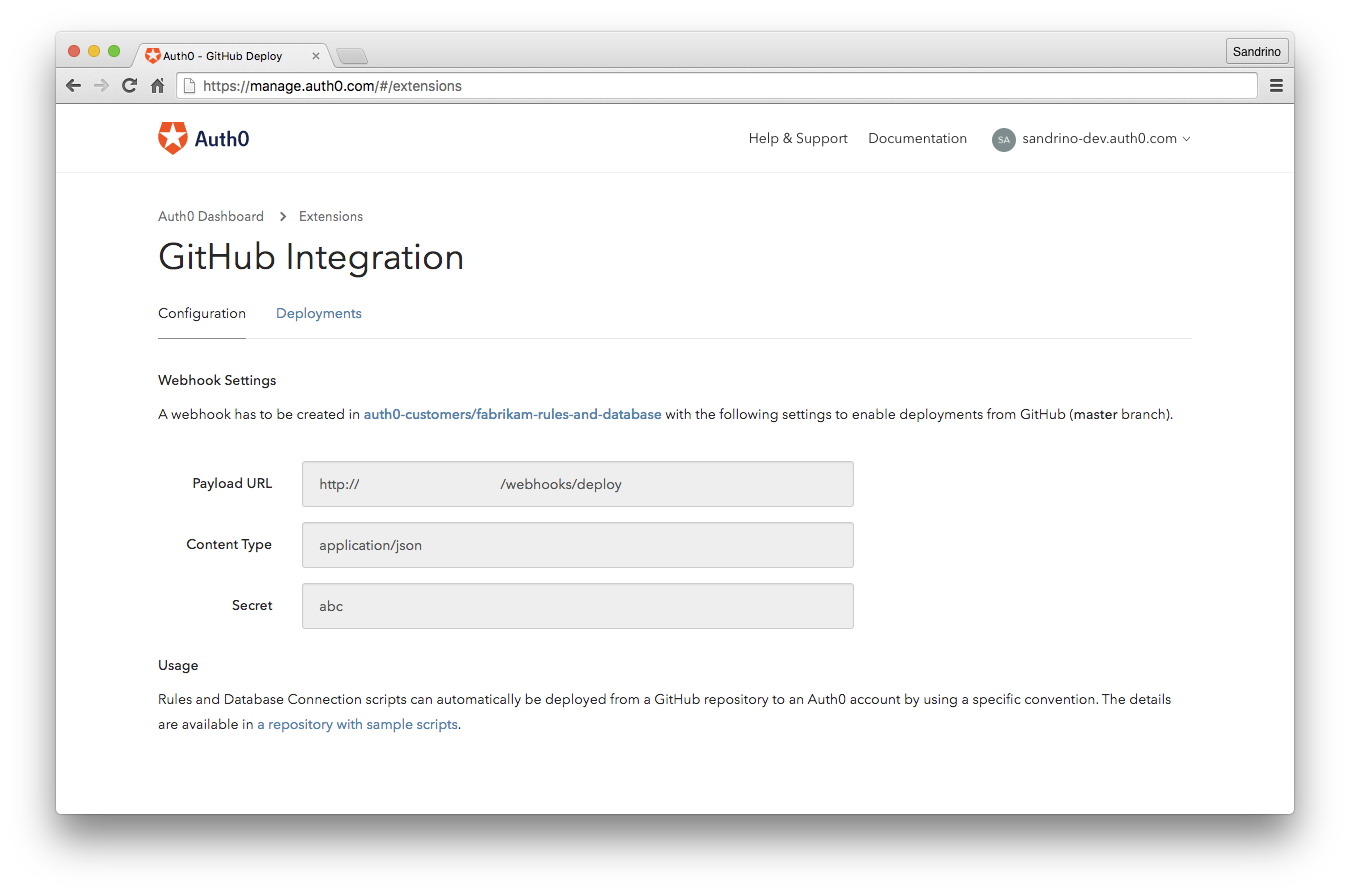Click the forward navigation arrow
The height and width of the screenshot is (894, 1350).
101,85
